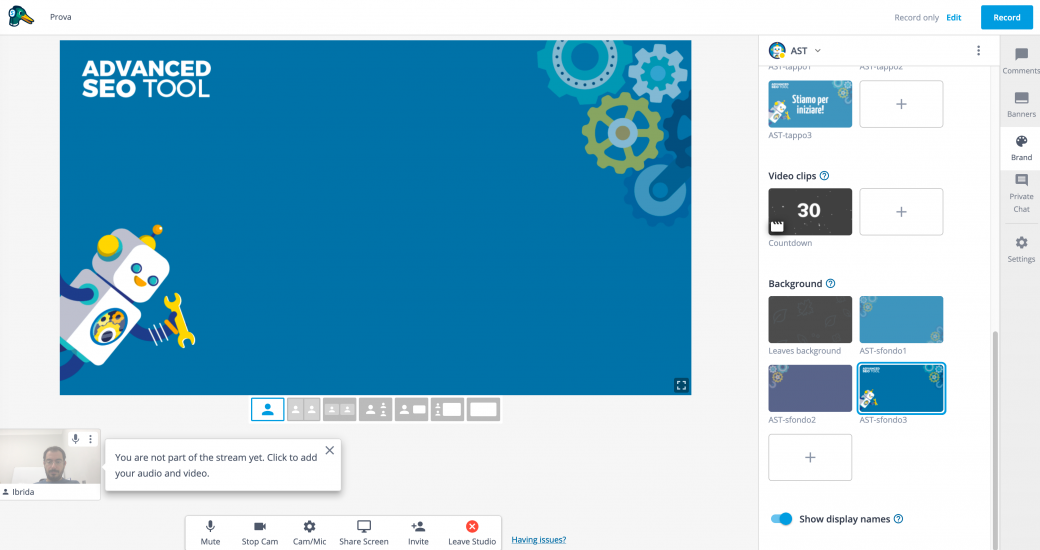Choose the Leaves background
This screenshot has width=1040, height=550.
coord(810,319)
